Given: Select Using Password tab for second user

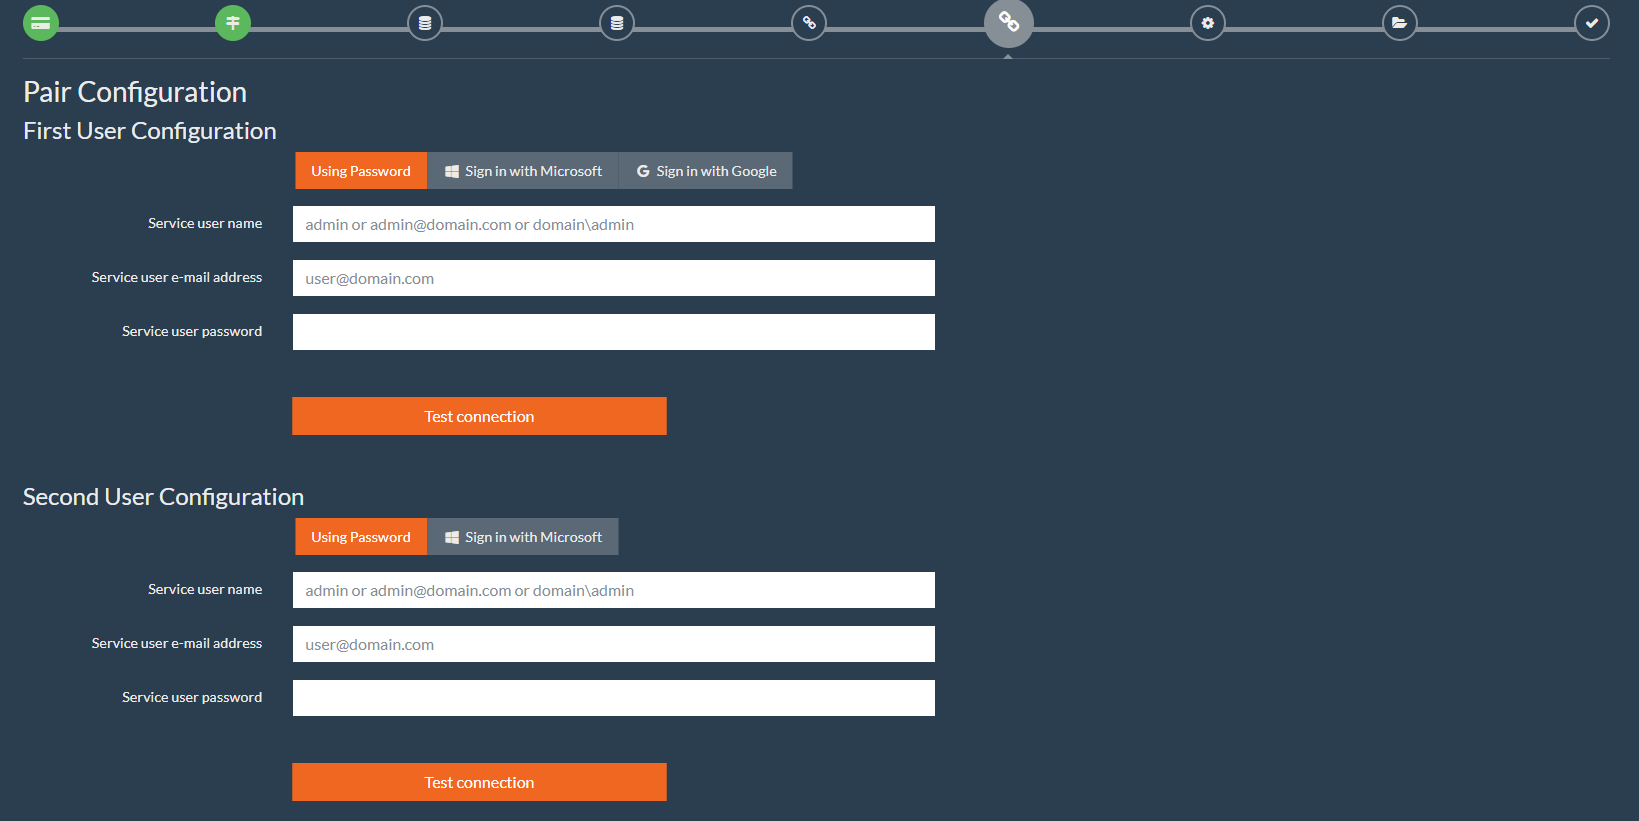Looking at the screenshot, I should pos(361,537).
